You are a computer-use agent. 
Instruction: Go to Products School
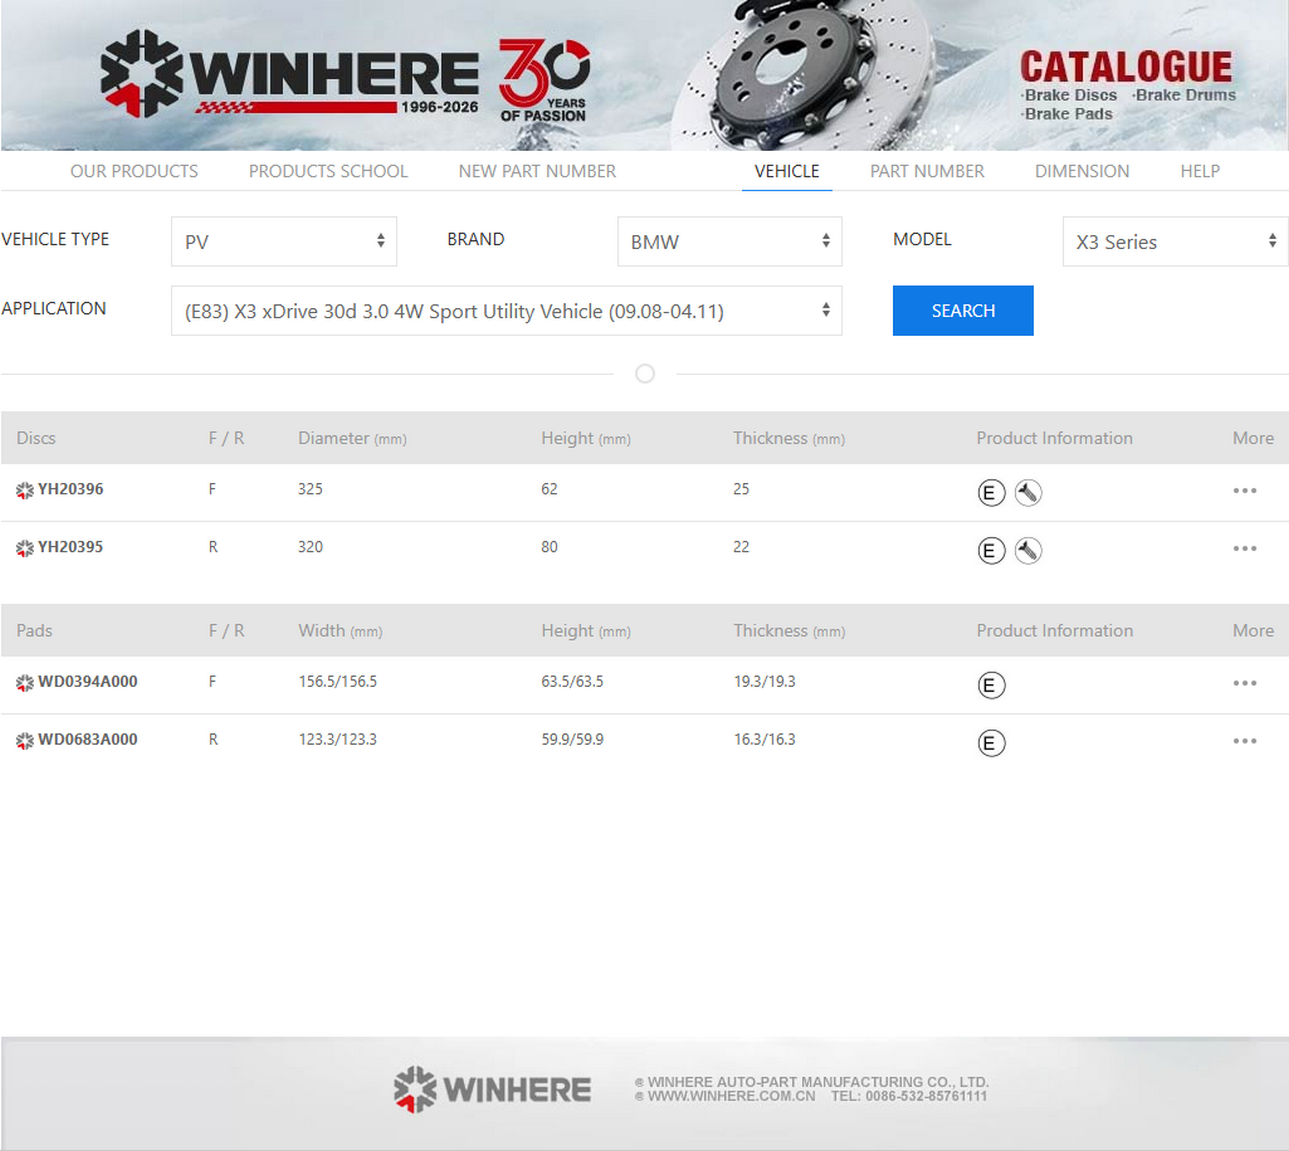328,171
